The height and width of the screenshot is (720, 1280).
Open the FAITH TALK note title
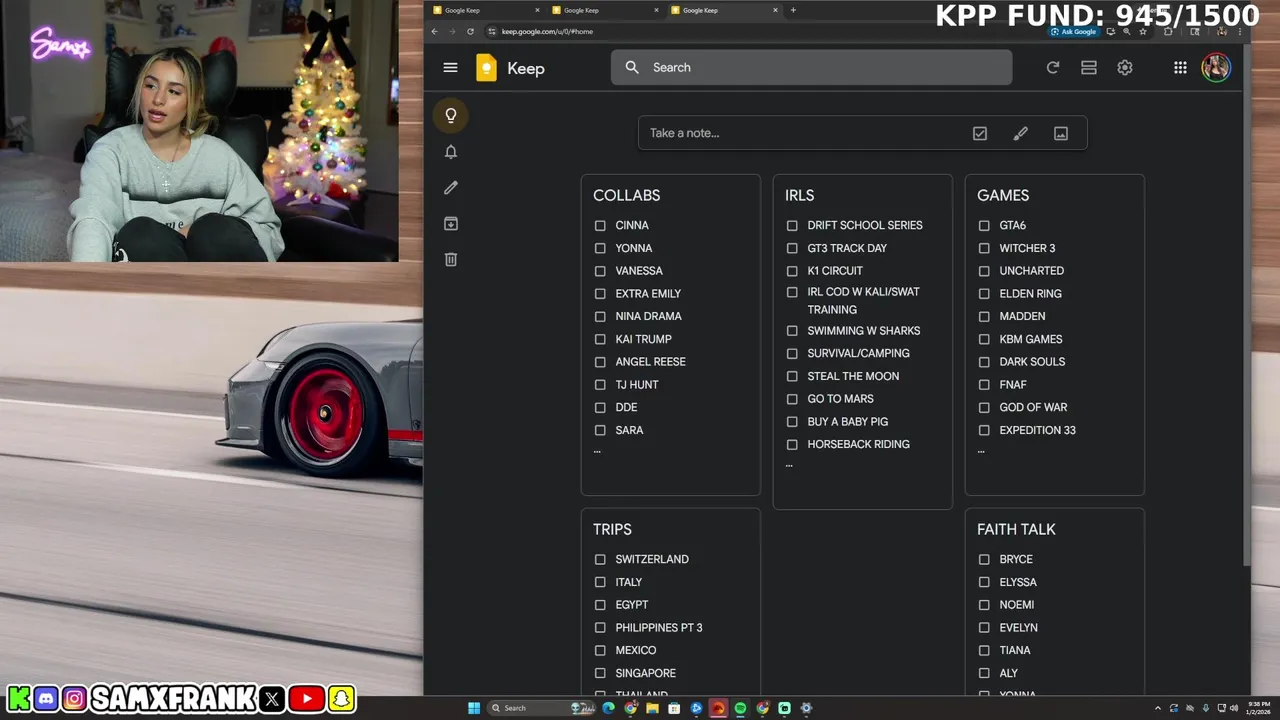[x=1016, y=529]
